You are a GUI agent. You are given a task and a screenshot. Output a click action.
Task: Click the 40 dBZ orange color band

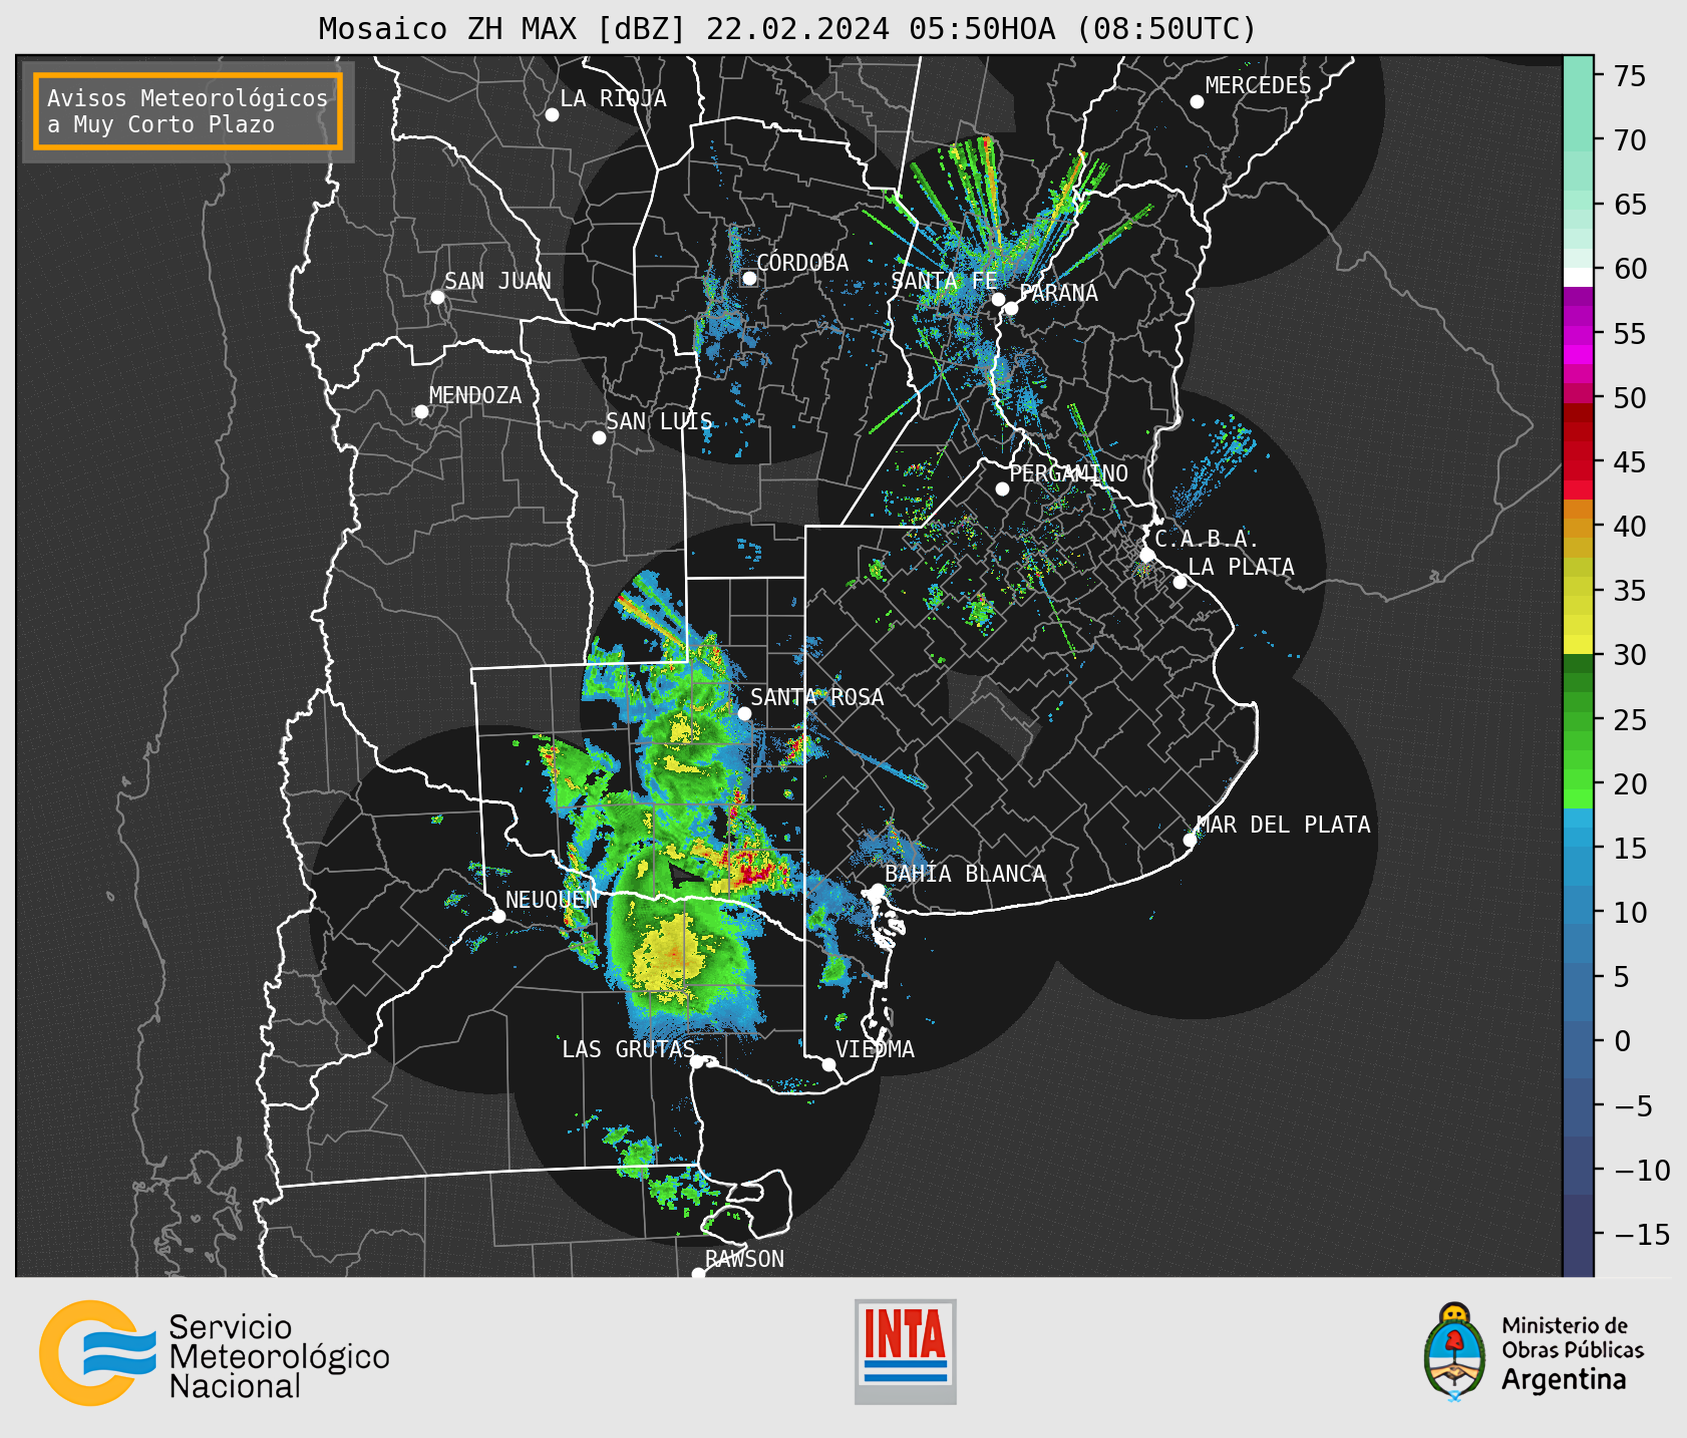(1578, 526)
